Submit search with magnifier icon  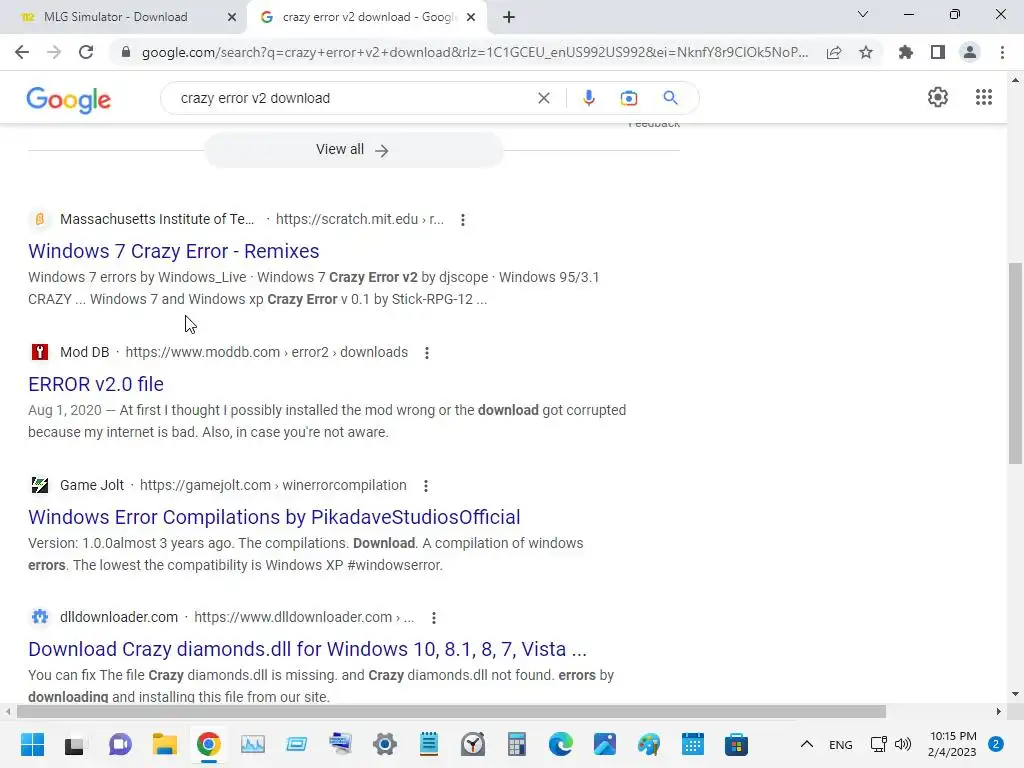point(670,98)
